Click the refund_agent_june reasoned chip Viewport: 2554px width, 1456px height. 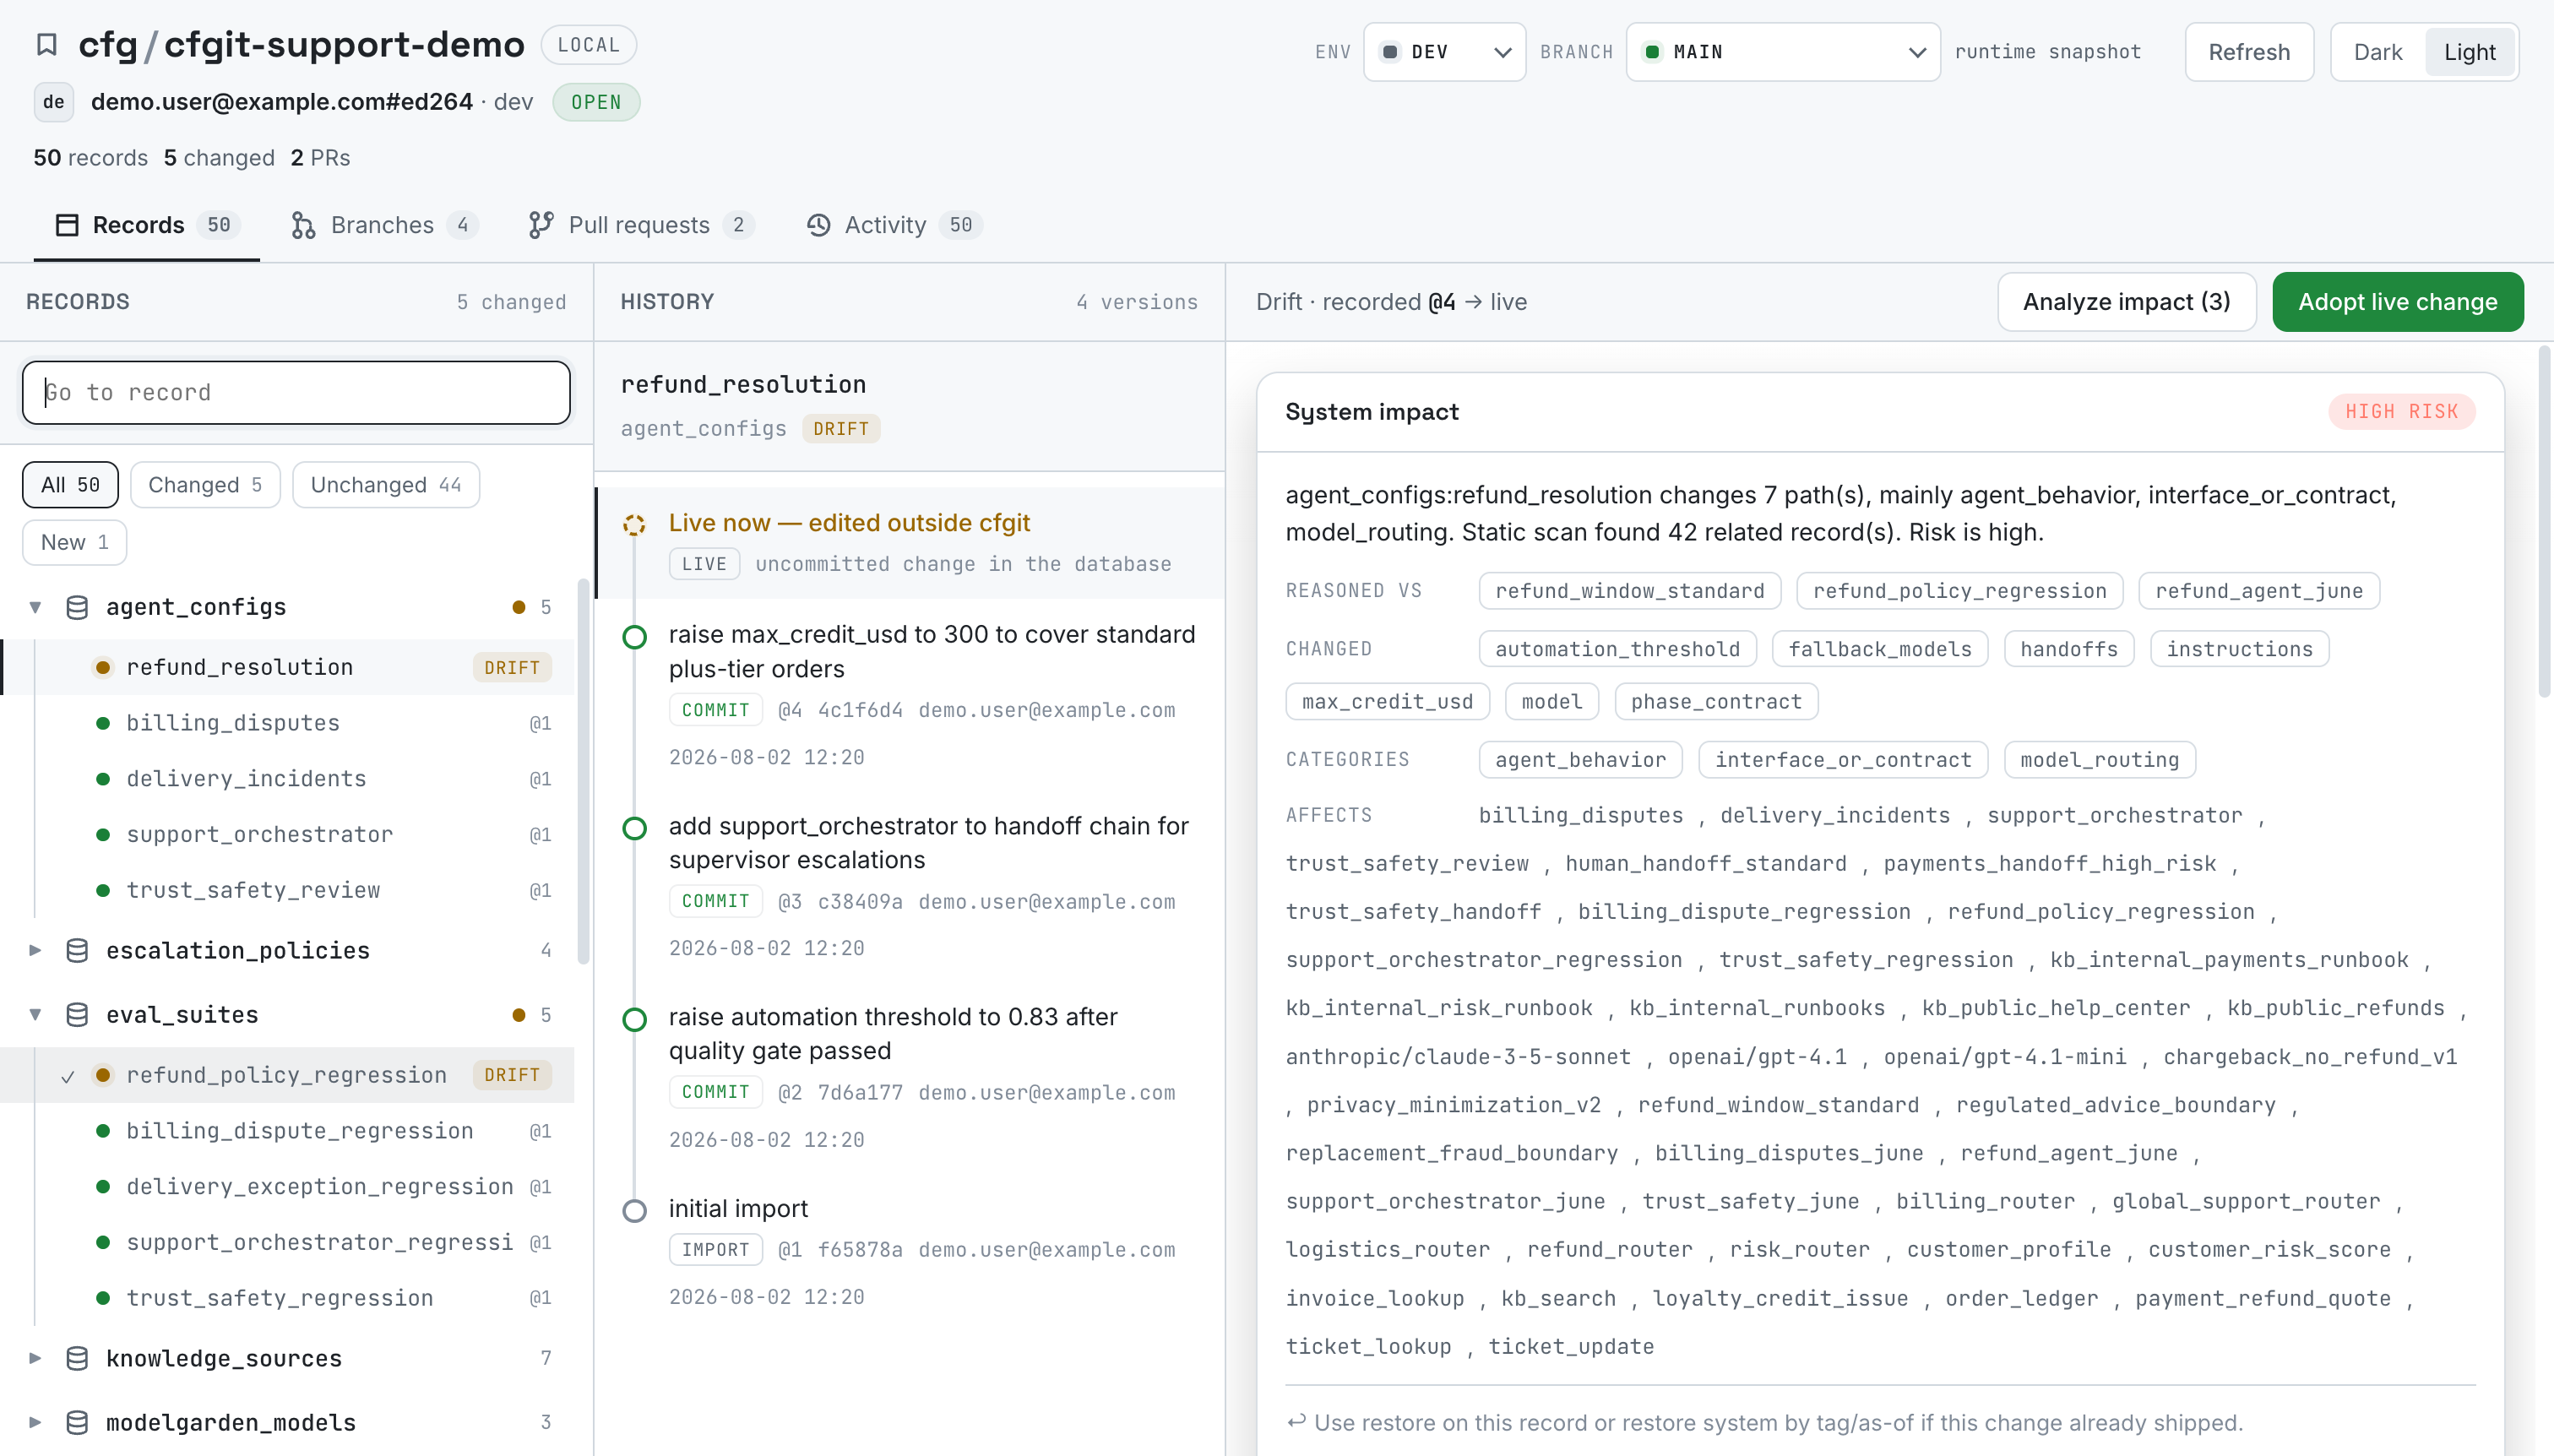[2259, 591]
